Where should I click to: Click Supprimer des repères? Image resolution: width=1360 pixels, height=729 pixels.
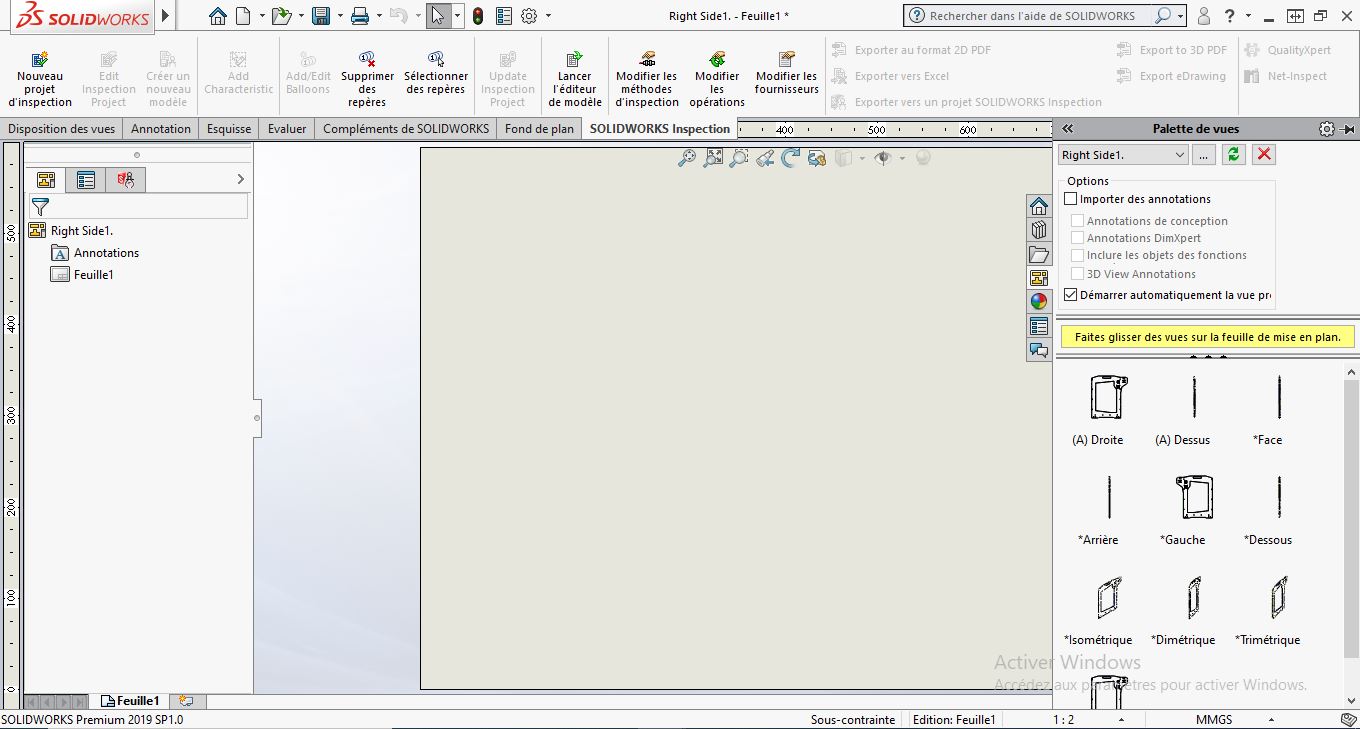pos(367,80)
